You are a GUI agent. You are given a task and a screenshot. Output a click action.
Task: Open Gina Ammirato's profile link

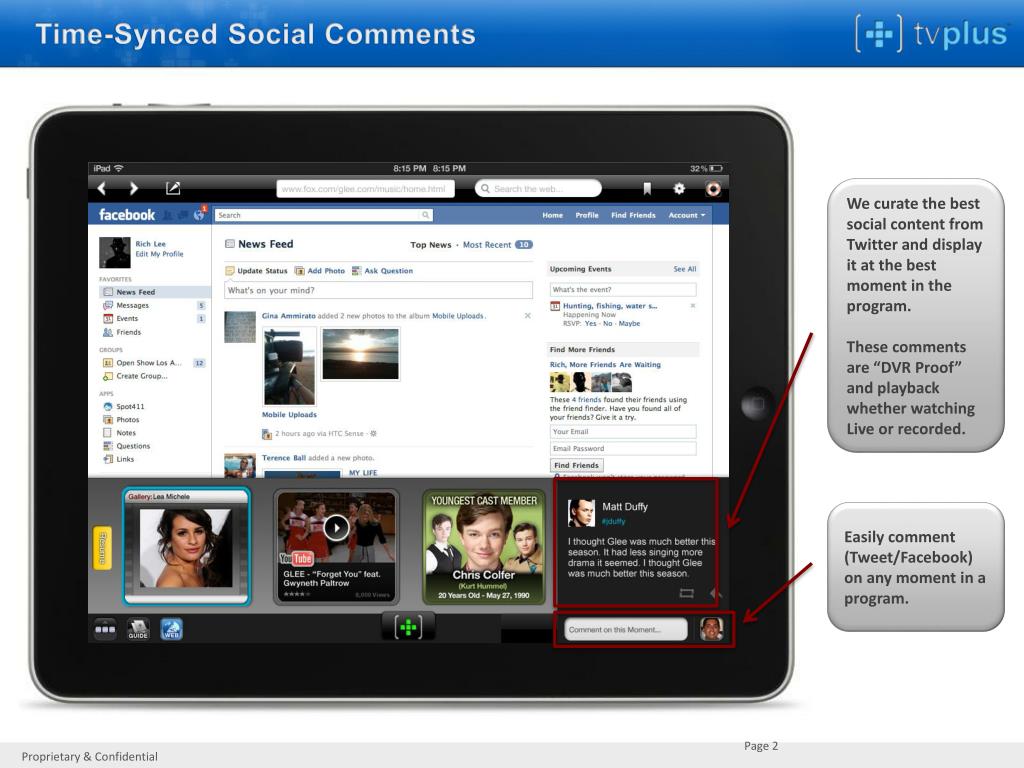click(x=288, y=315)
